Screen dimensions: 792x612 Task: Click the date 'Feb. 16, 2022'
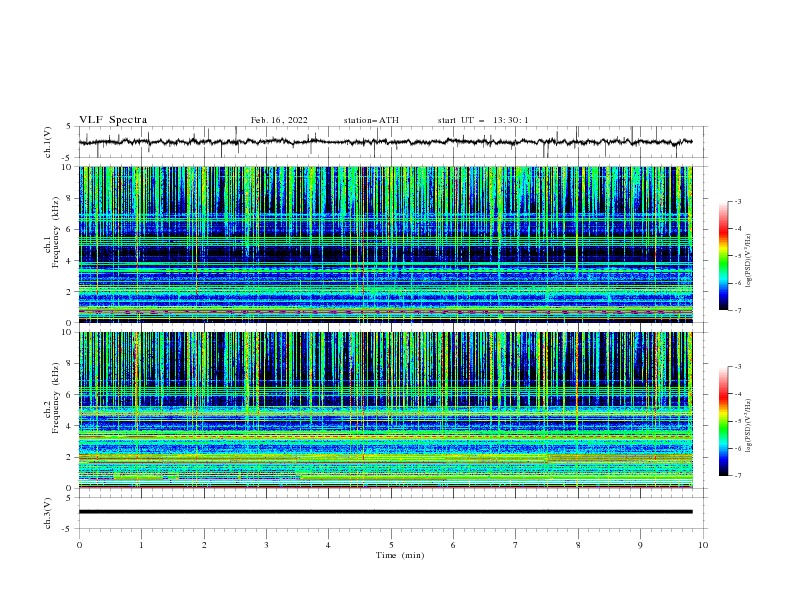(279, 120)
